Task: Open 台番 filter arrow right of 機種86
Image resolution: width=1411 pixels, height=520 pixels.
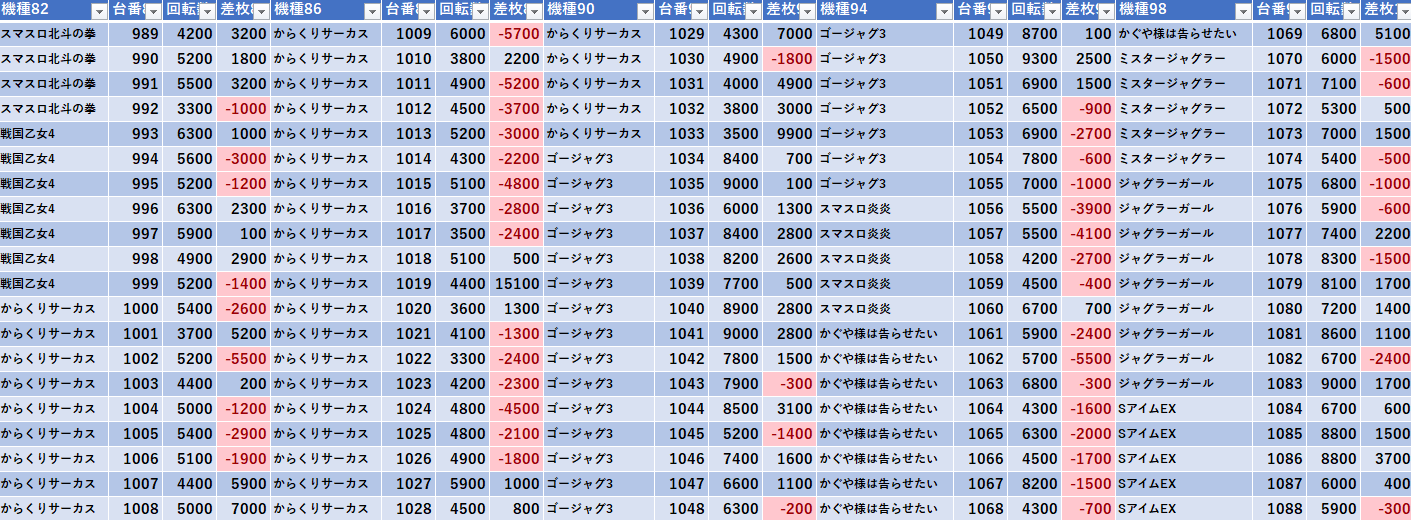Action: [424, 11]
